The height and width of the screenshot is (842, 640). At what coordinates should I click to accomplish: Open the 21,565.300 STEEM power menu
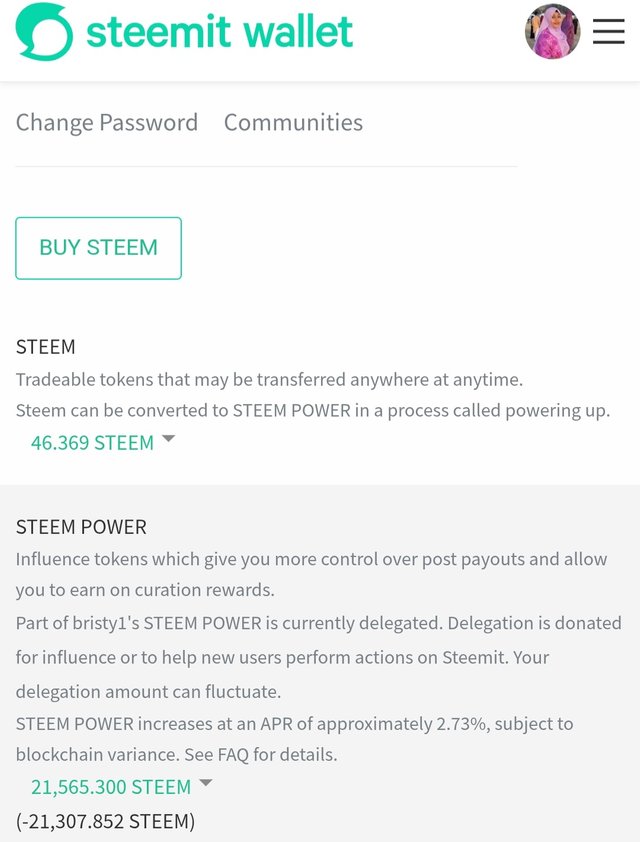[111, 787]
